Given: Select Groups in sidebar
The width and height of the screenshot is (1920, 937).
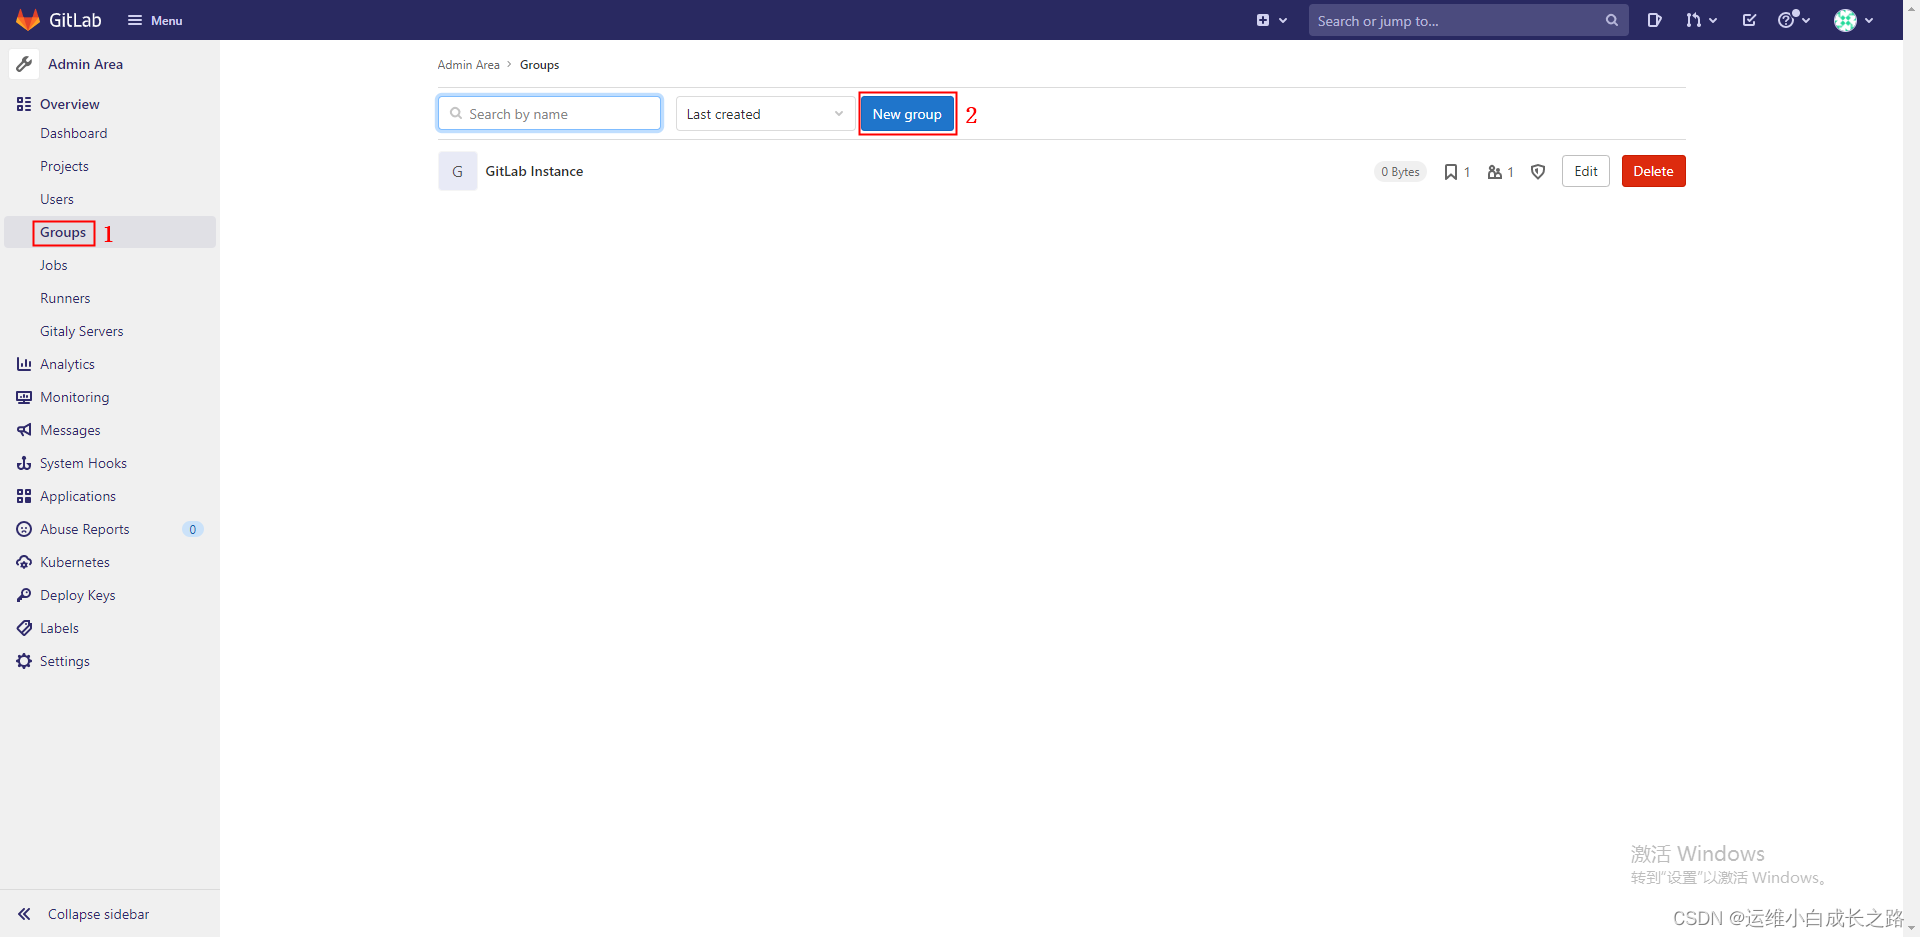Looking at the screenshot, I should (x=110, y=232).
